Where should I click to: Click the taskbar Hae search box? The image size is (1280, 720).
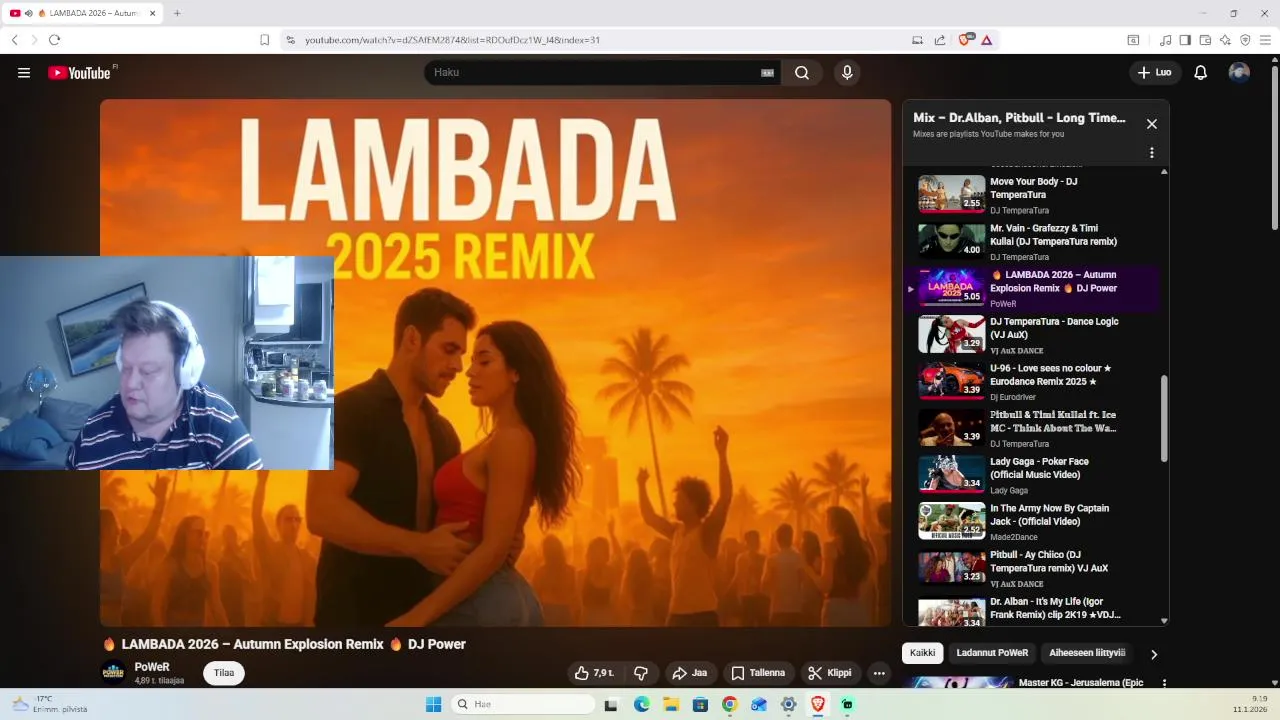tap(523, 704)
